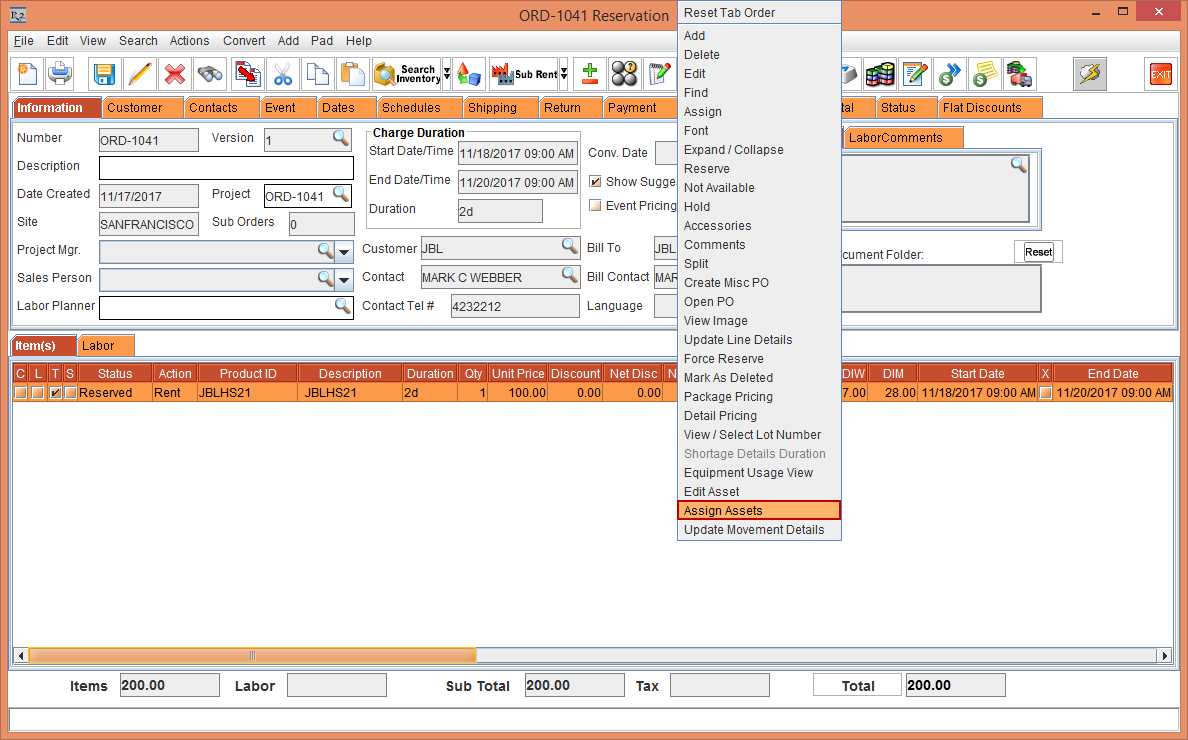This screenshot has width=1188, height=740.
Task: Click the Save floppy disk icon
Action: click(104, 74)
